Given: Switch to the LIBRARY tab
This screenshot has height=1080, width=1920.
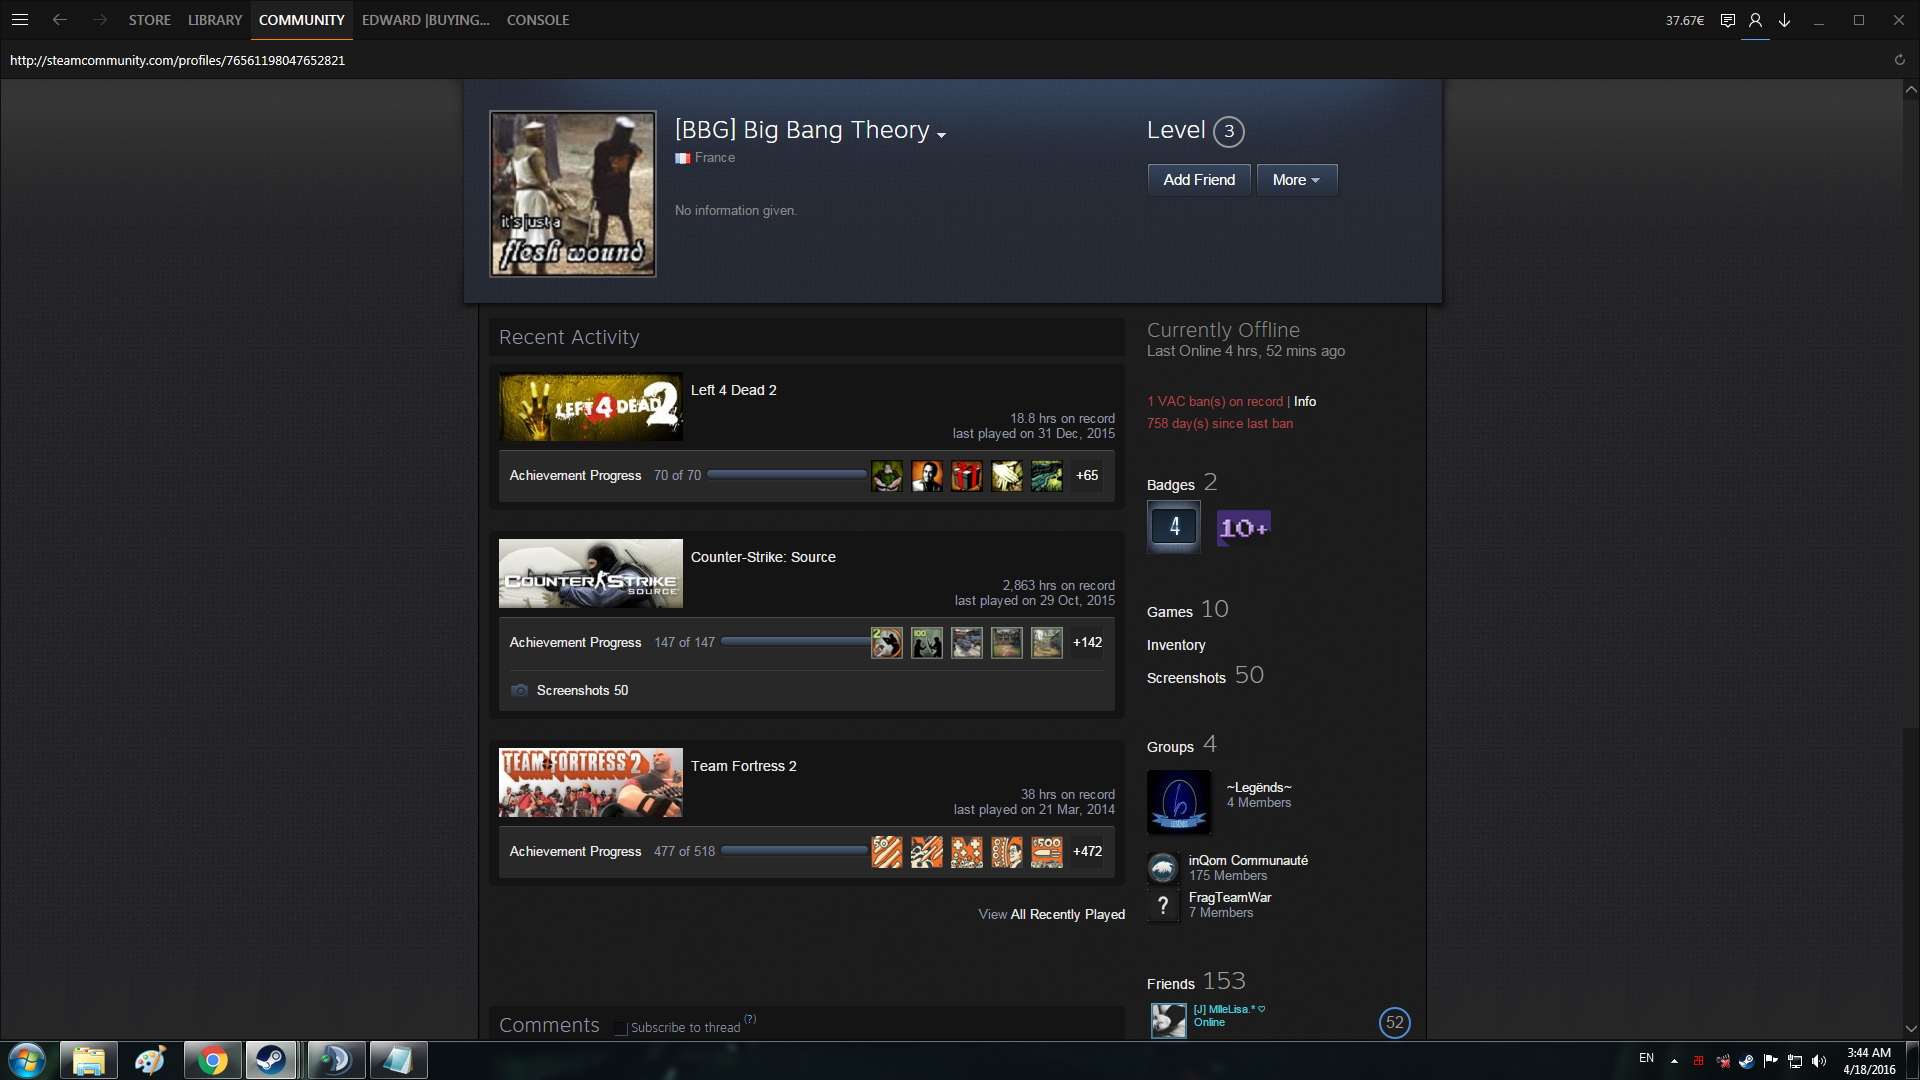Looking at the screenshot, I should click(215, 20).
